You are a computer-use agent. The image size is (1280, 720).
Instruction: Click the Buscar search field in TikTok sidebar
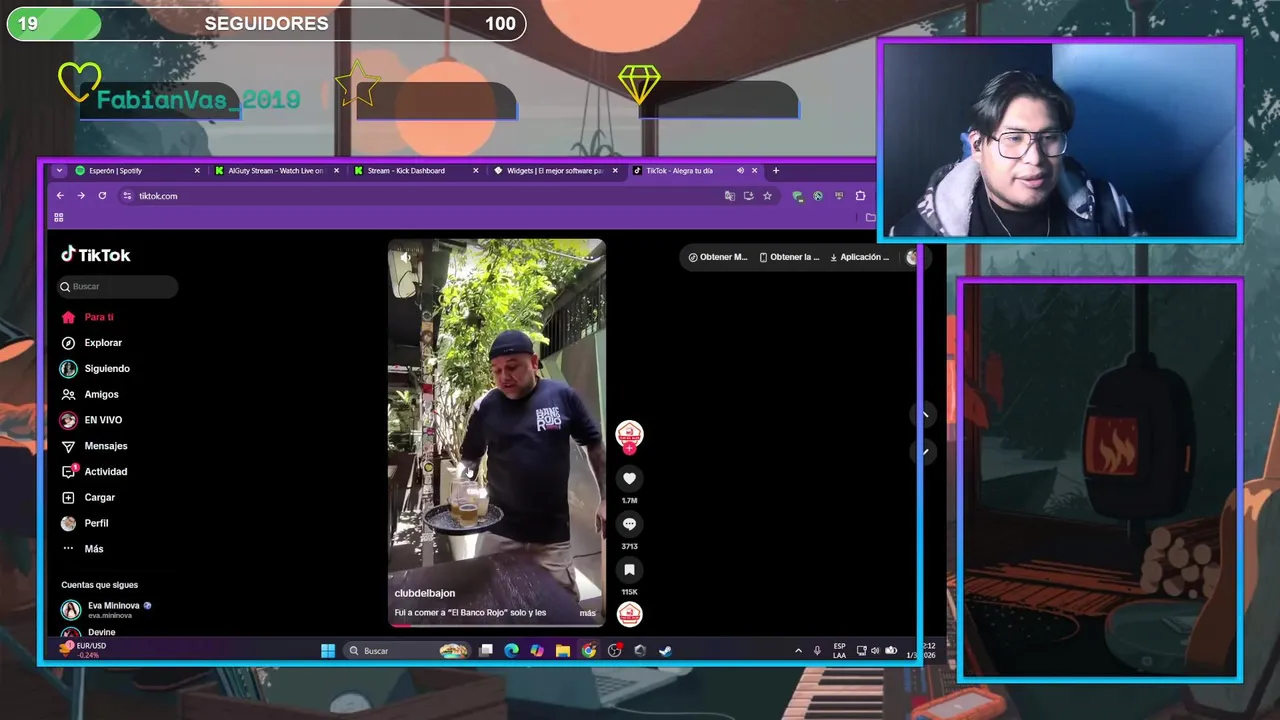[118, 287]
